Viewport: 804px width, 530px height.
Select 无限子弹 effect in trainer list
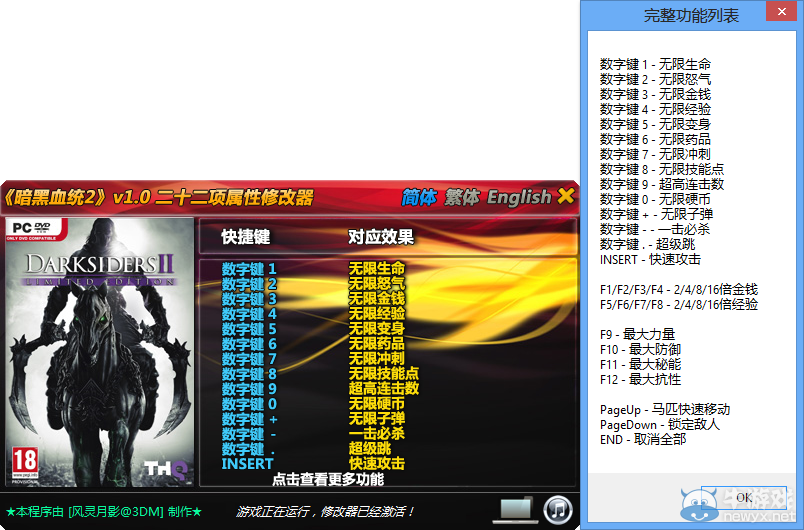pyautogui.click(x=377, y=418)
